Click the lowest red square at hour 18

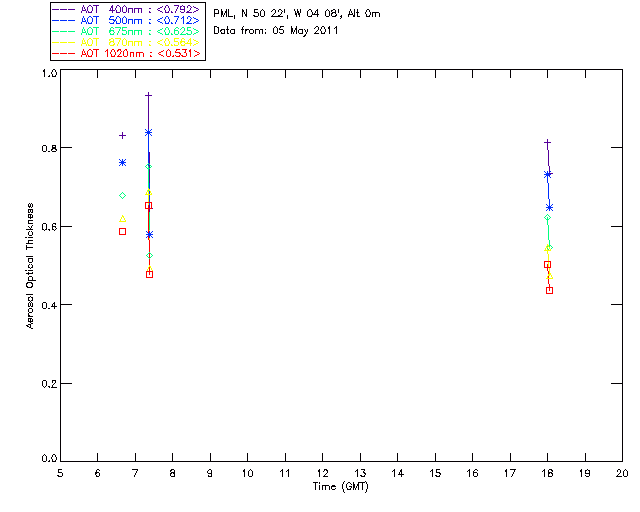(x=549, y=291)
